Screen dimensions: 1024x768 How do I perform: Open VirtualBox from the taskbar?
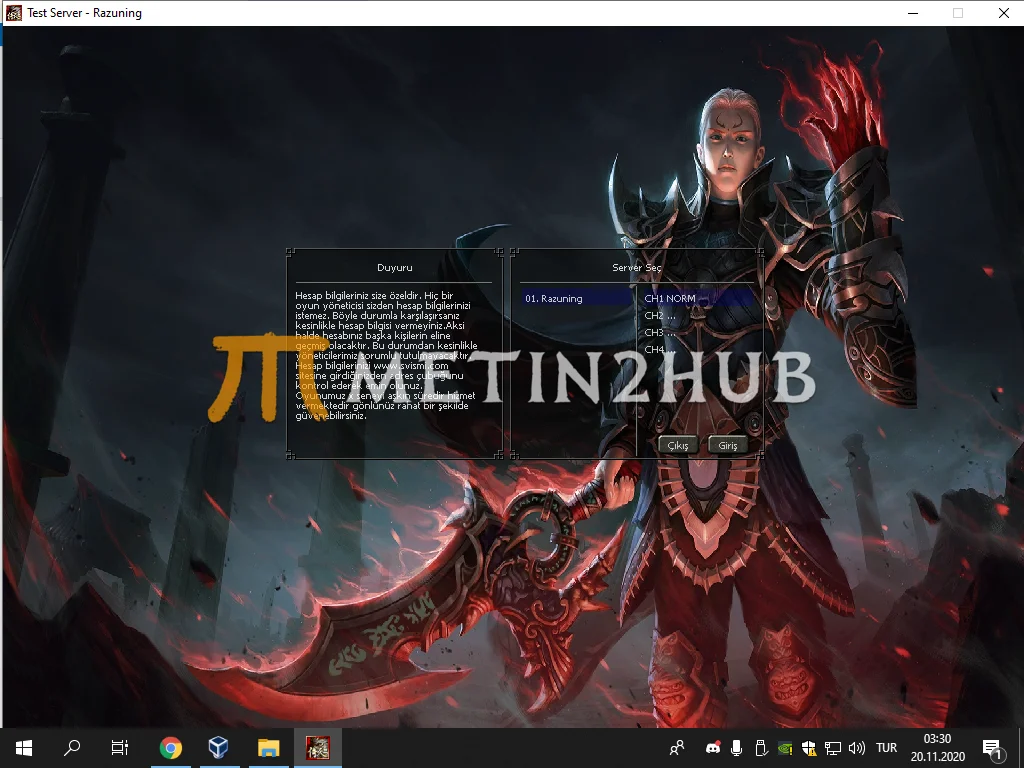click(x=219, y=747)
